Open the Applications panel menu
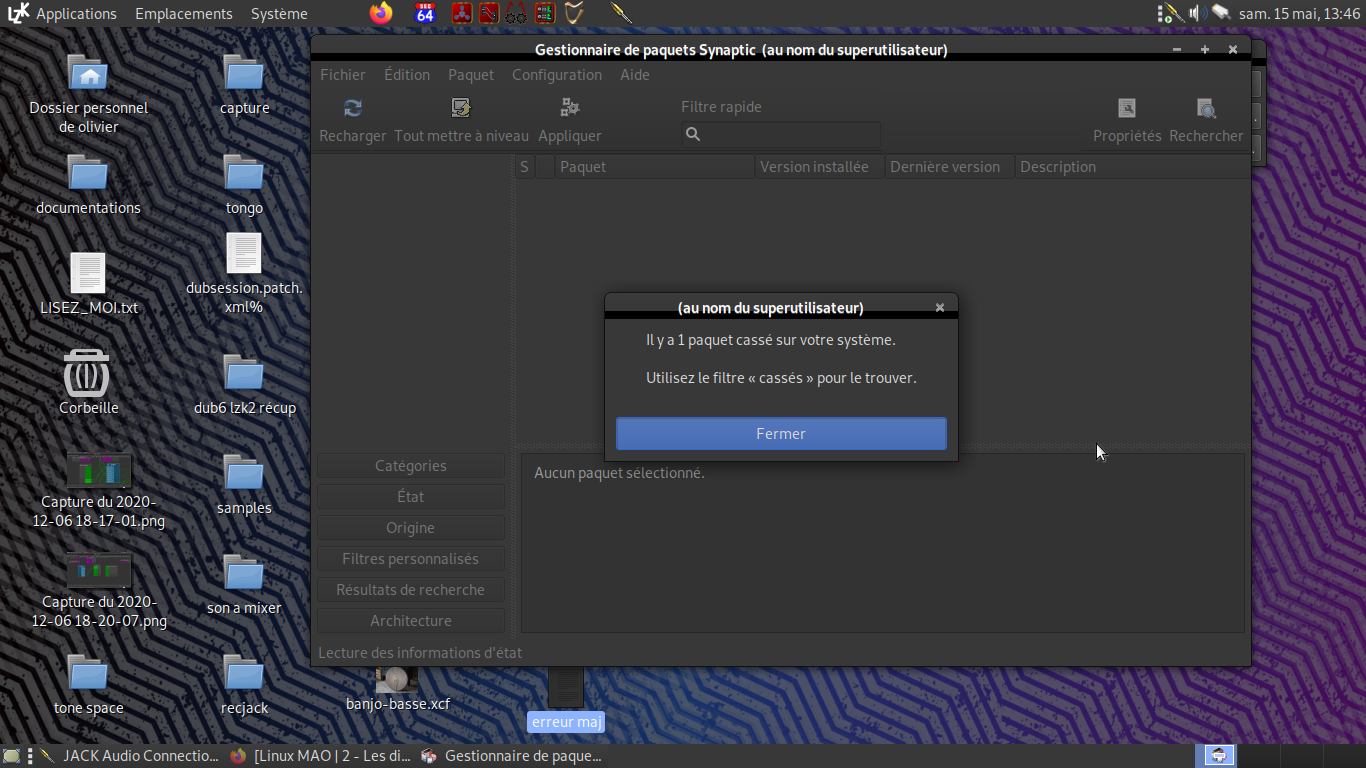The width and height of the screenshot is (1366, 768). tap(76, 13)
